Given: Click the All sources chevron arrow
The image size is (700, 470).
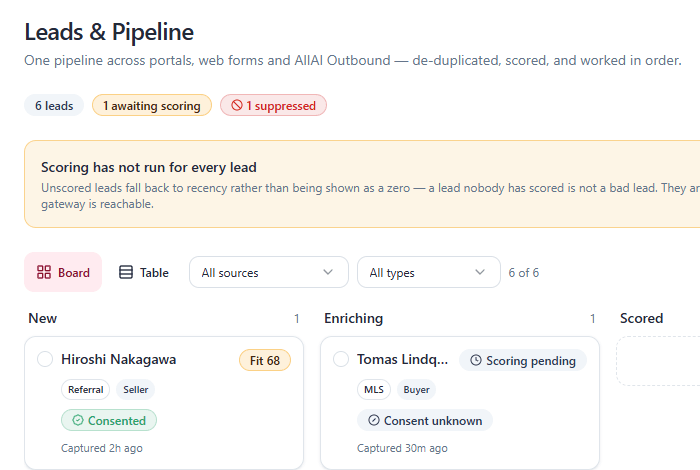Looking at the screenshot, I should click(328, 272).
